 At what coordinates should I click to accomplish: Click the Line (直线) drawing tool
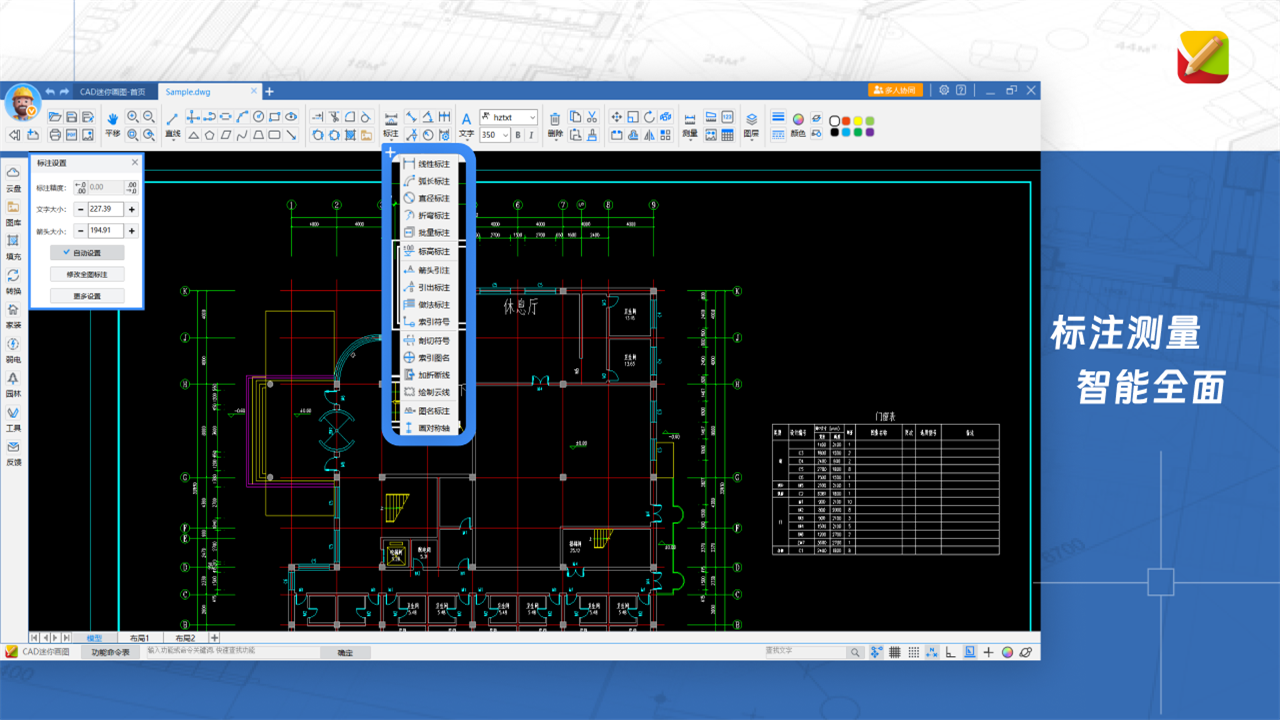(x=172, y=122)
